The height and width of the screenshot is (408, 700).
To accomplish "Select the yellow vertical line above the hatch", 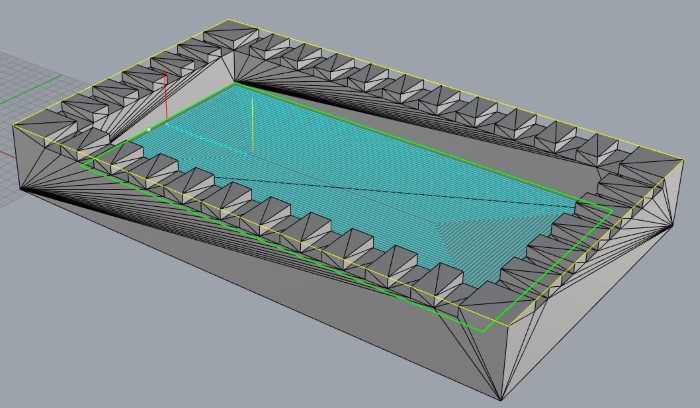I will pos(252,125).
